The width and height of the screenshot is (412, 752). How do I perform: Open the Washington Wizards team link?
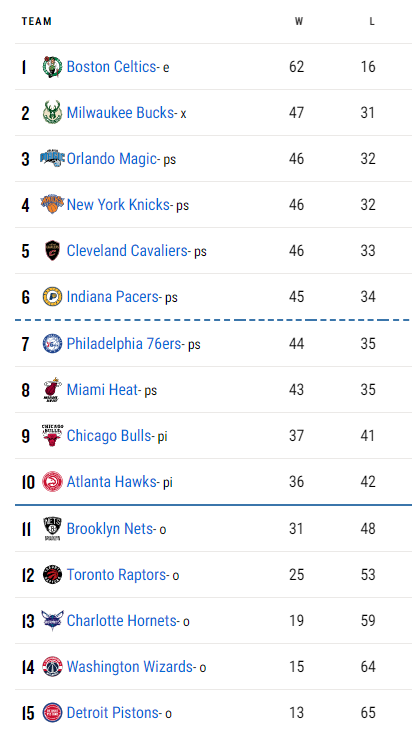point(130,667)
